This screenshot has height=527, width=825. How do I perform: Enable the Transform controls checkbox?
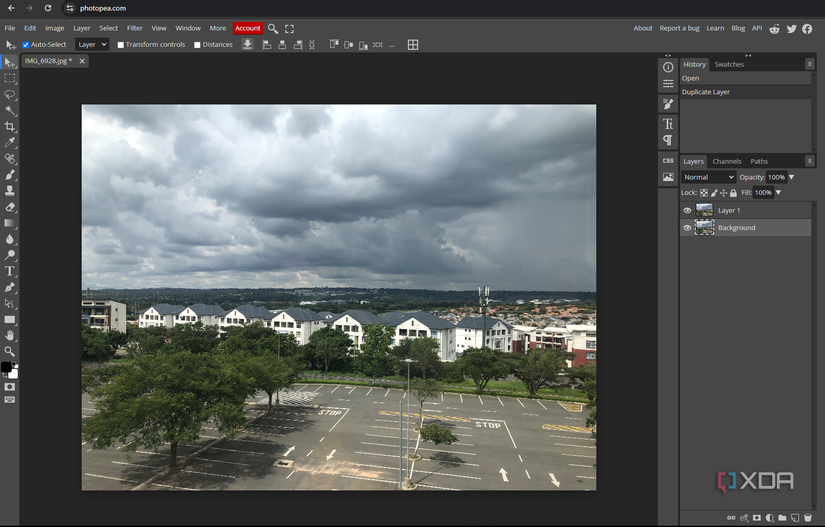pyautogui.click(x=120, y=45)
